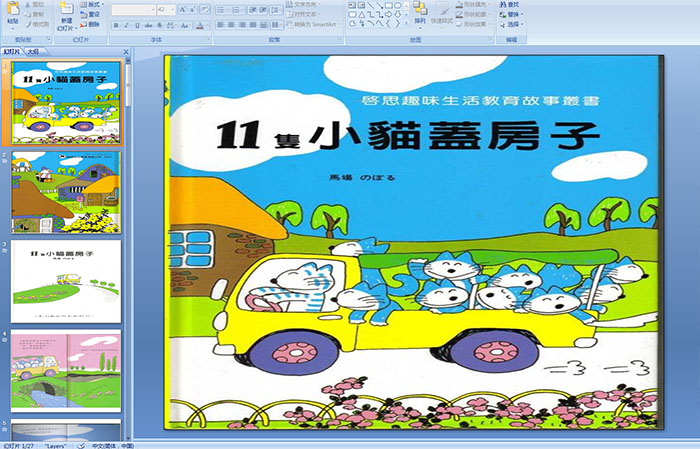Close the slides thumbnail pane
The image size is (700, 449).
click(x=126, y=52)
